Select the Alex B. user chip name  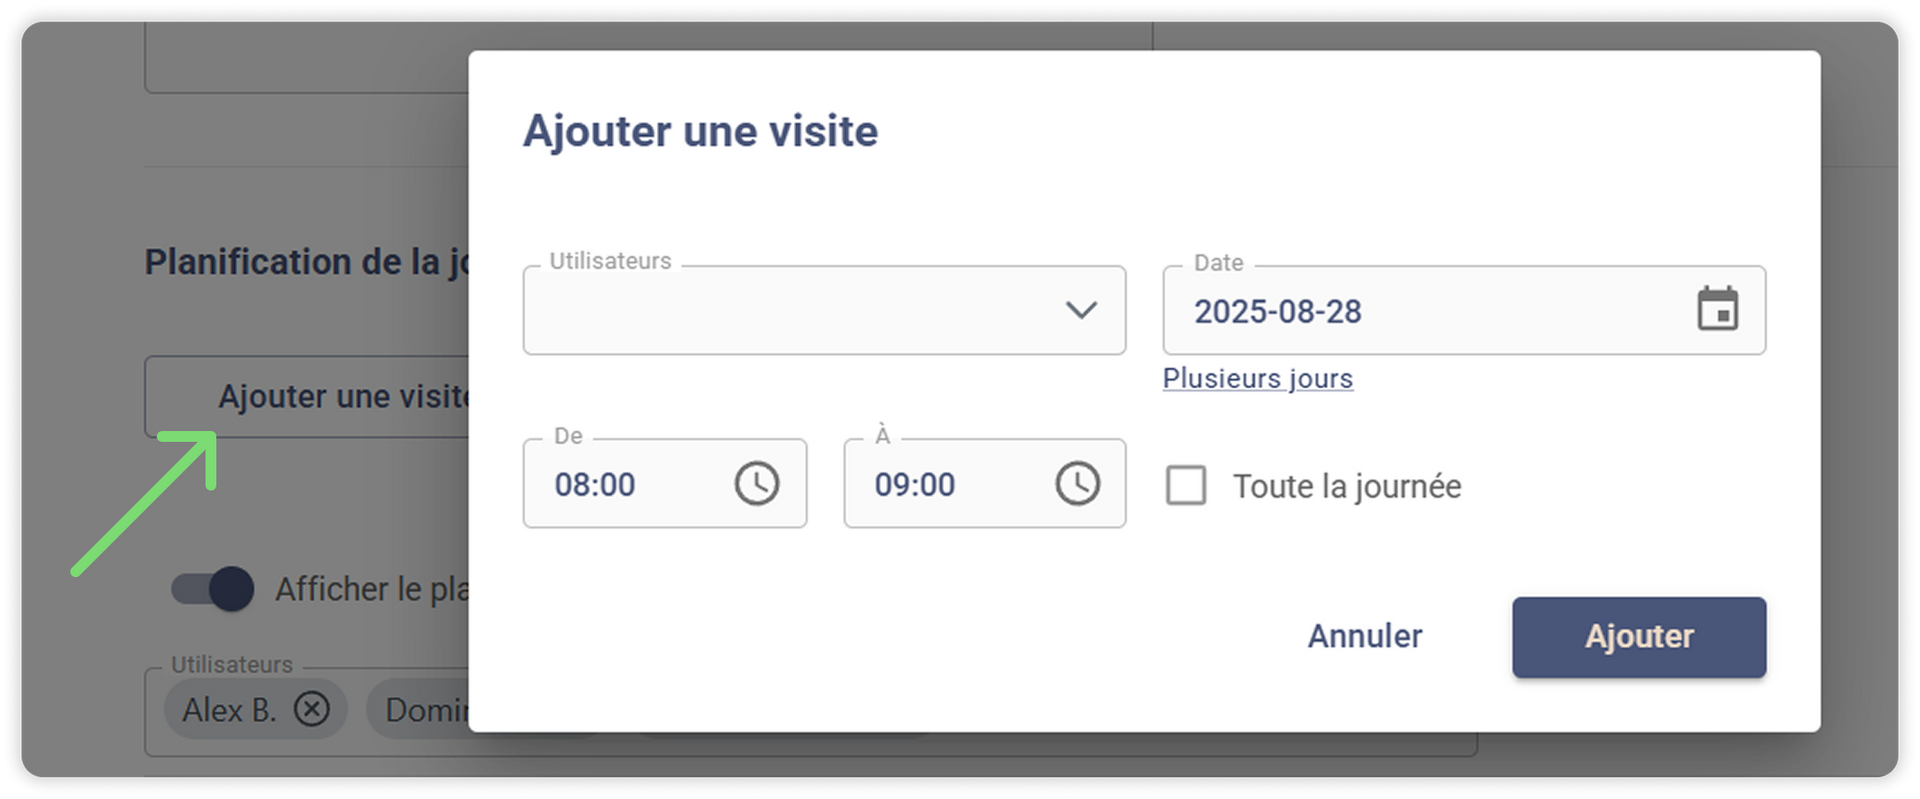228,710
